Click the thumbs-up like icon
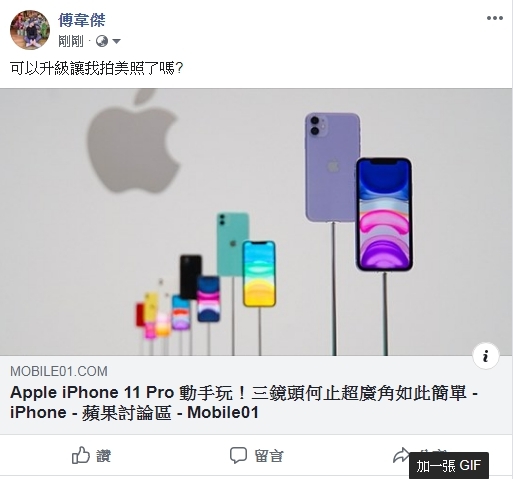 click(81, 455)
